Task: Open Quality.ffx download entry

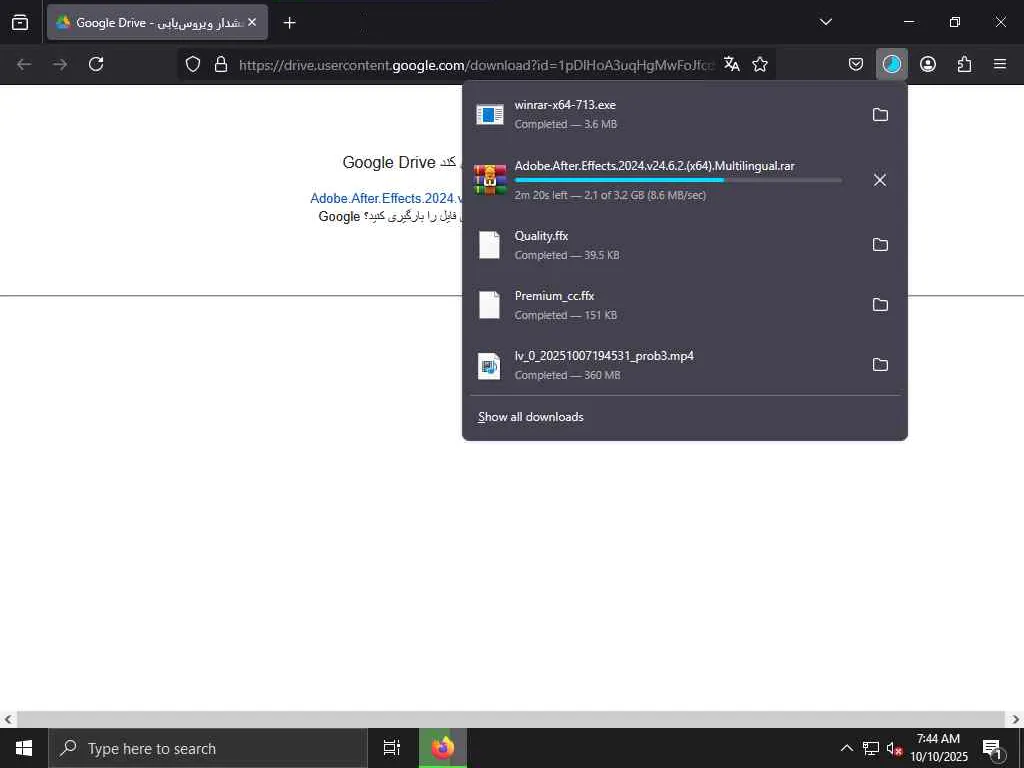Action: pyautogui.click(x=663, y=245)
